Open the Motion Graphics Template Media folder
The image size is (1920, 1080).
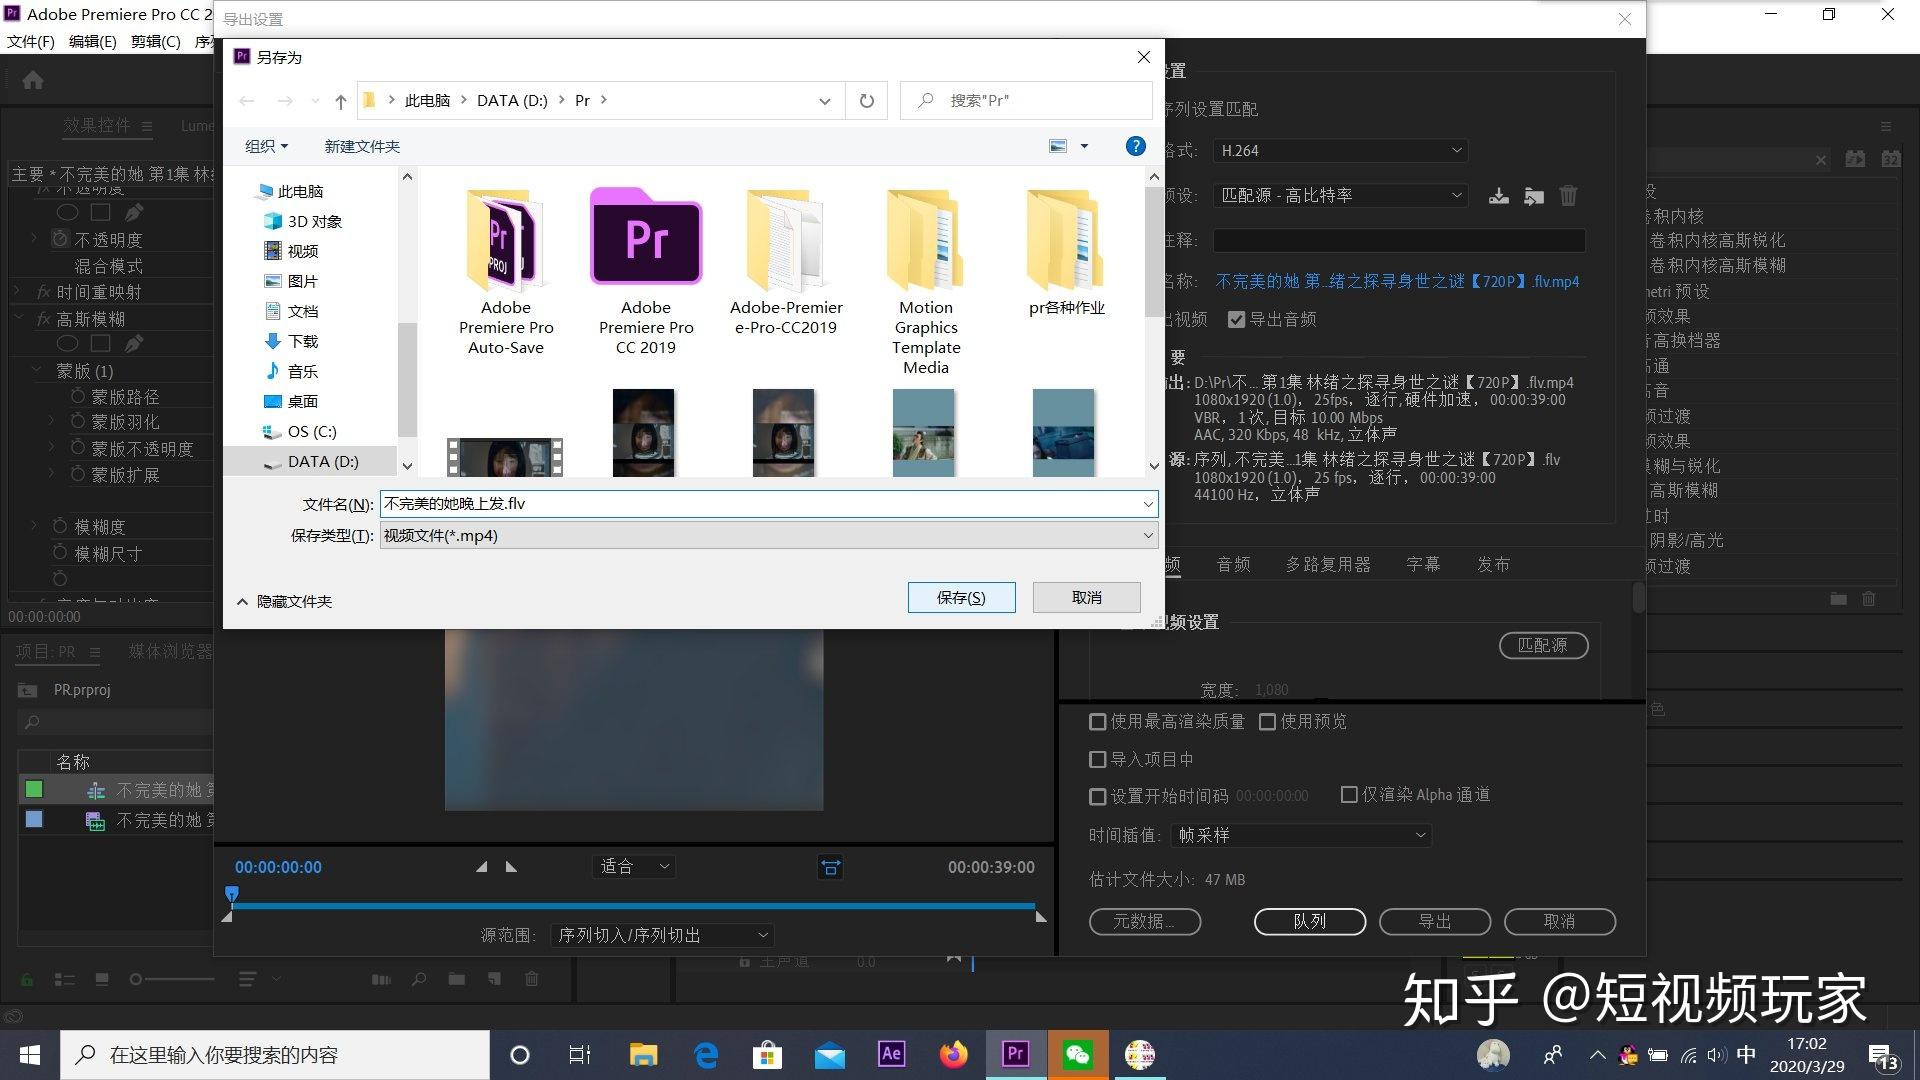[926, 282]
